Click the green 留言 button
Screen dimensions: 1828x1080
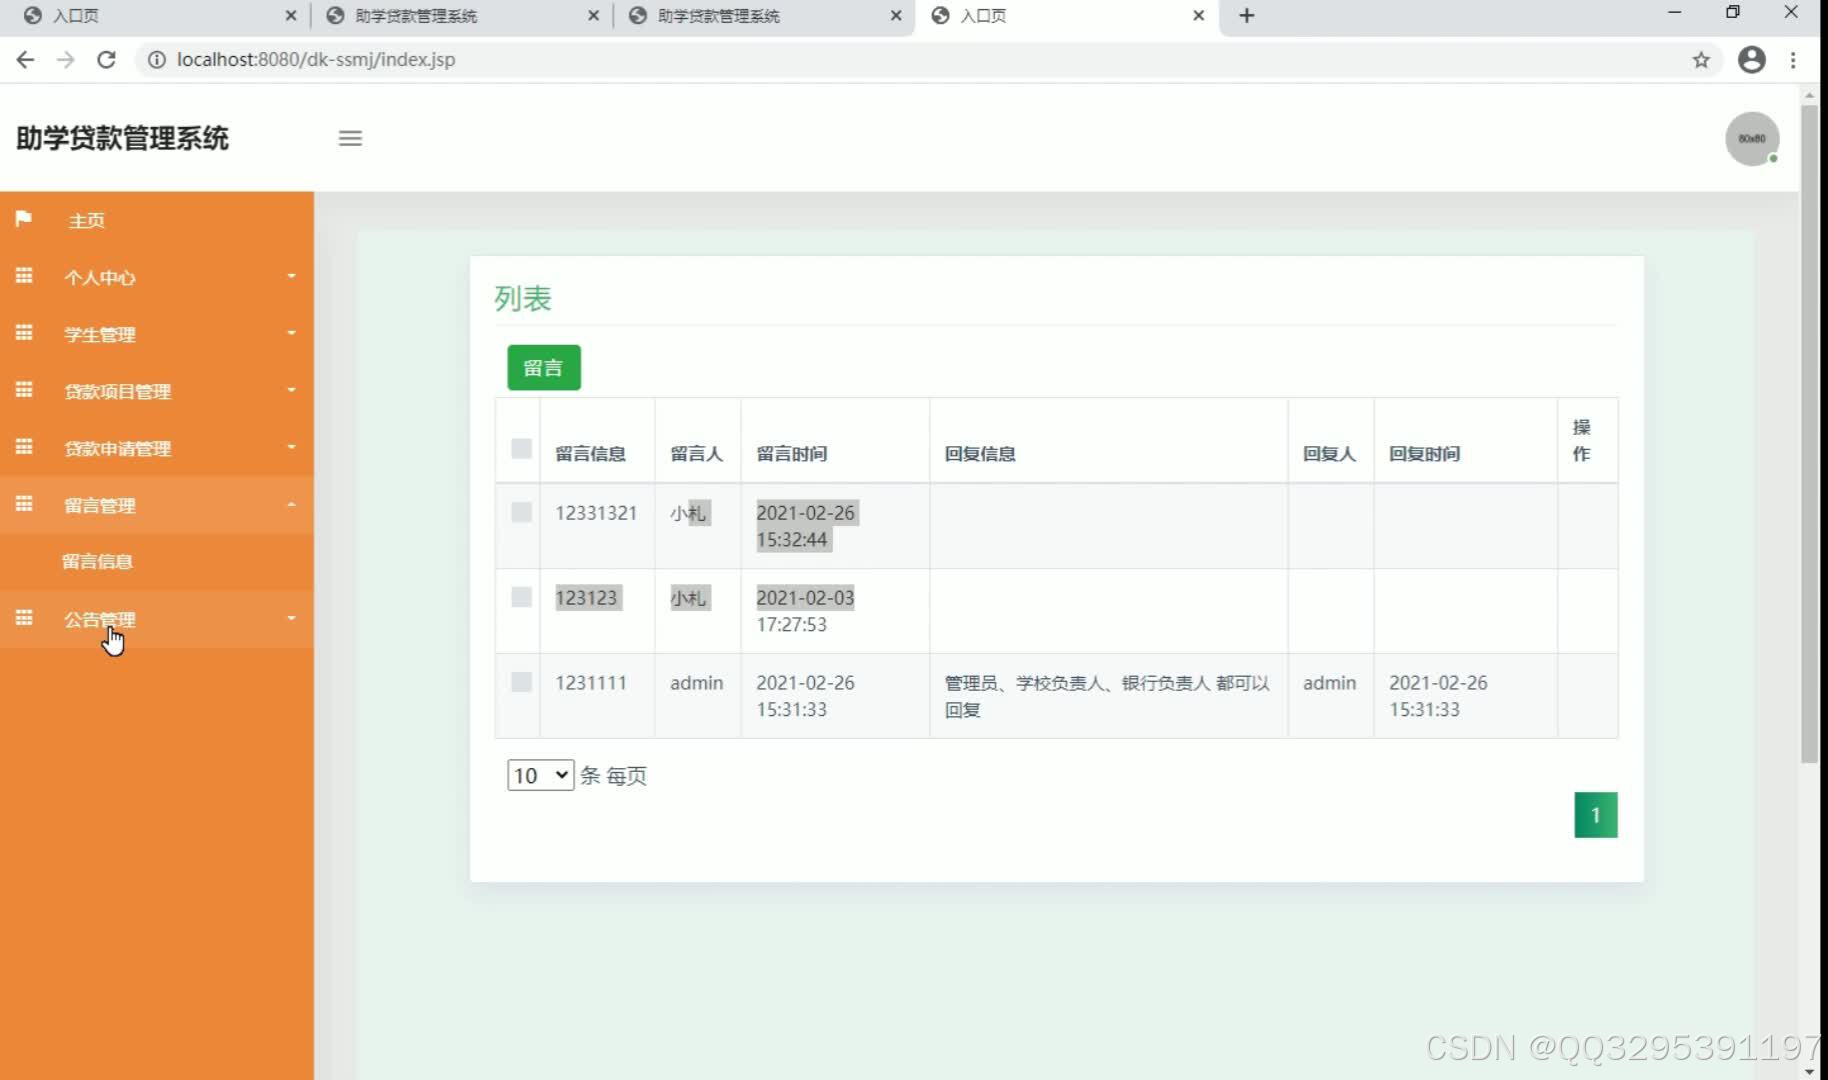point(544,367)
